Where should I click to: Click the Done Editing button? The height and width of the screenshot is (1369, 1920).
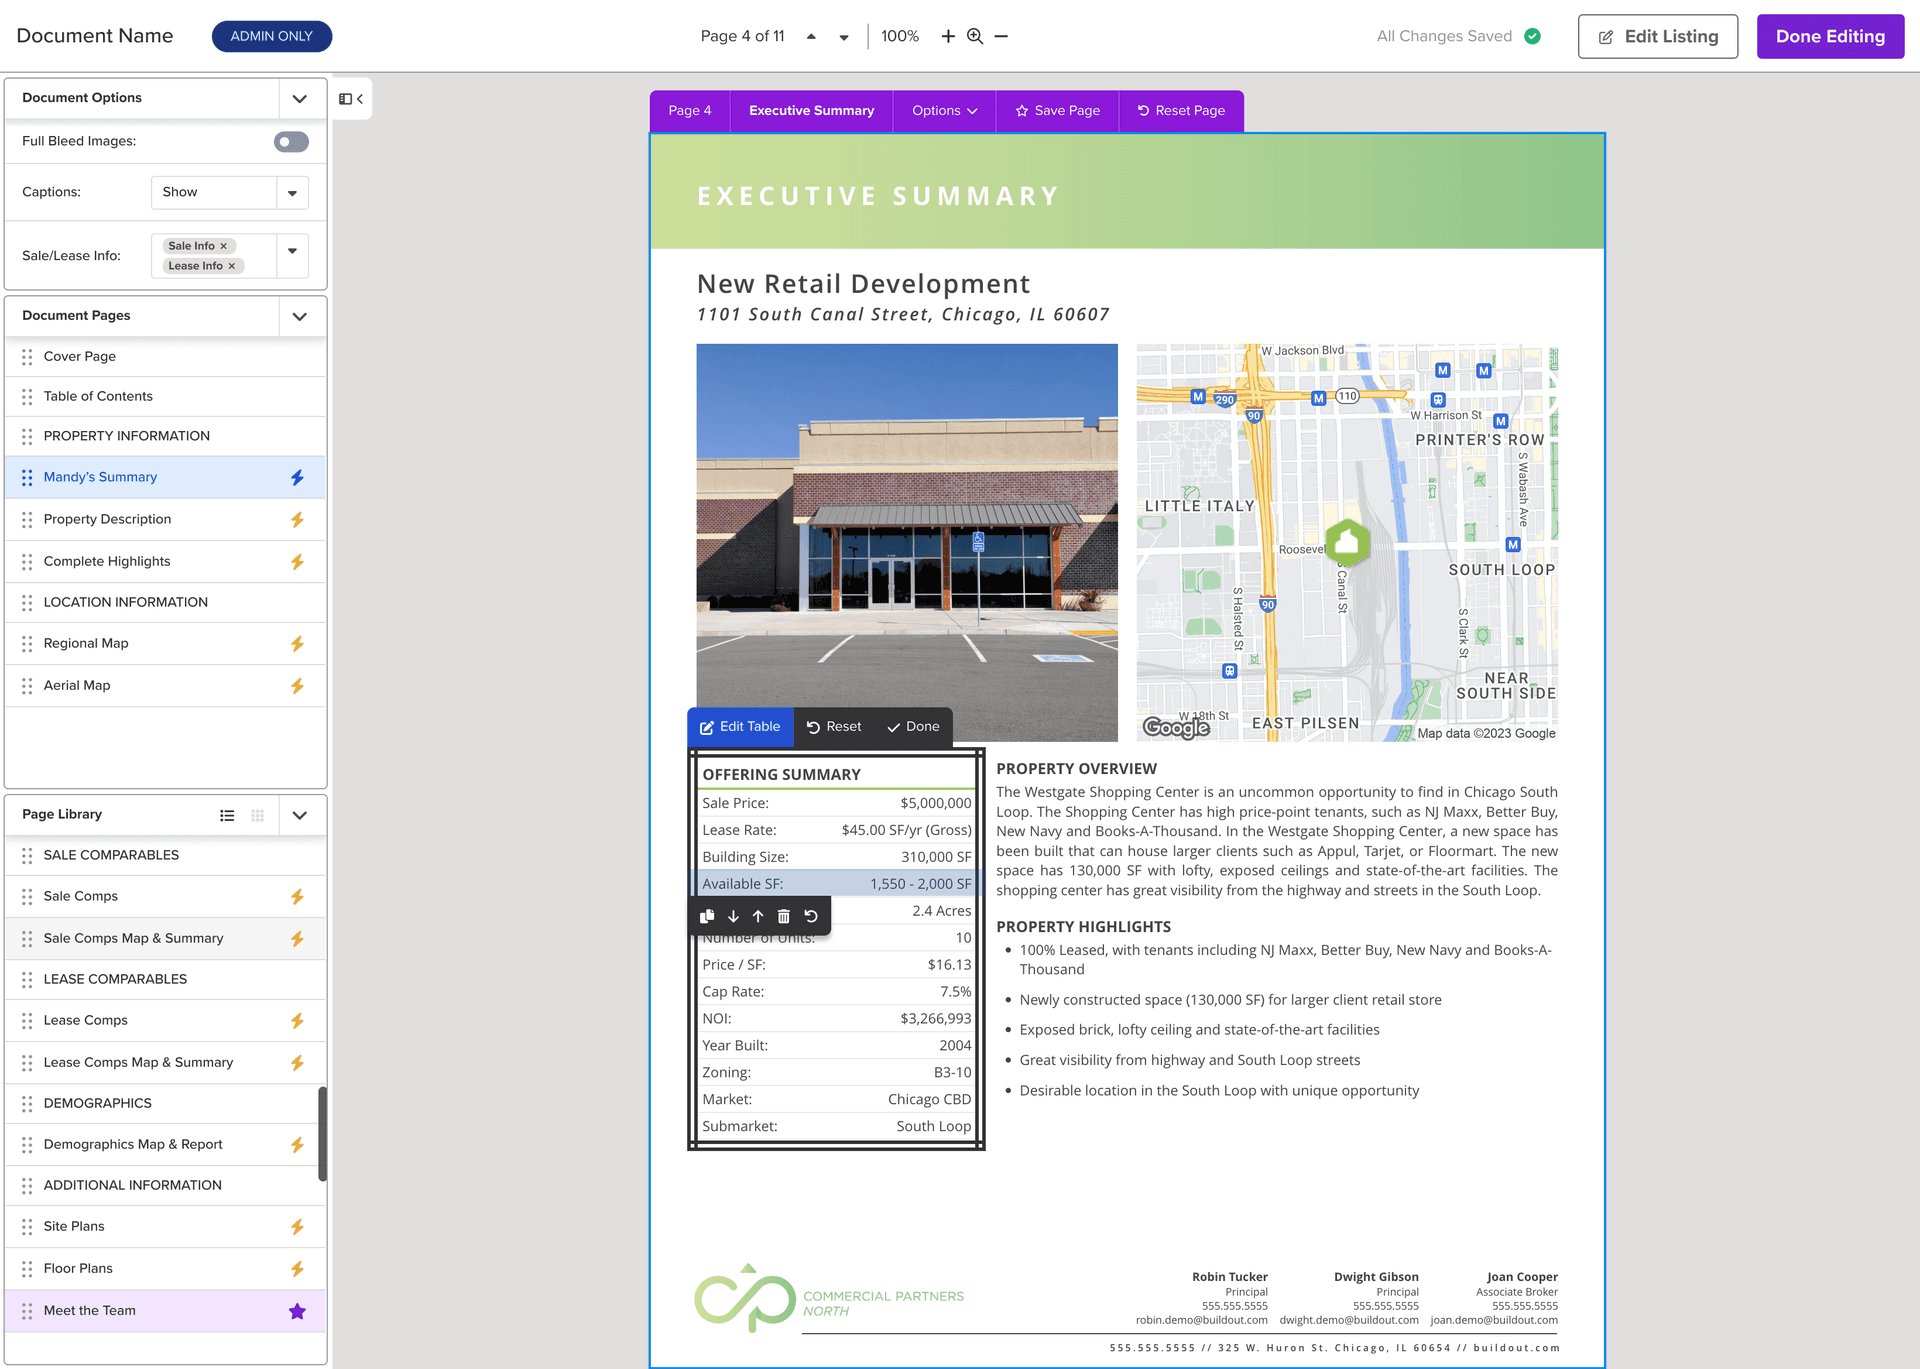(x=1830, y=36)
